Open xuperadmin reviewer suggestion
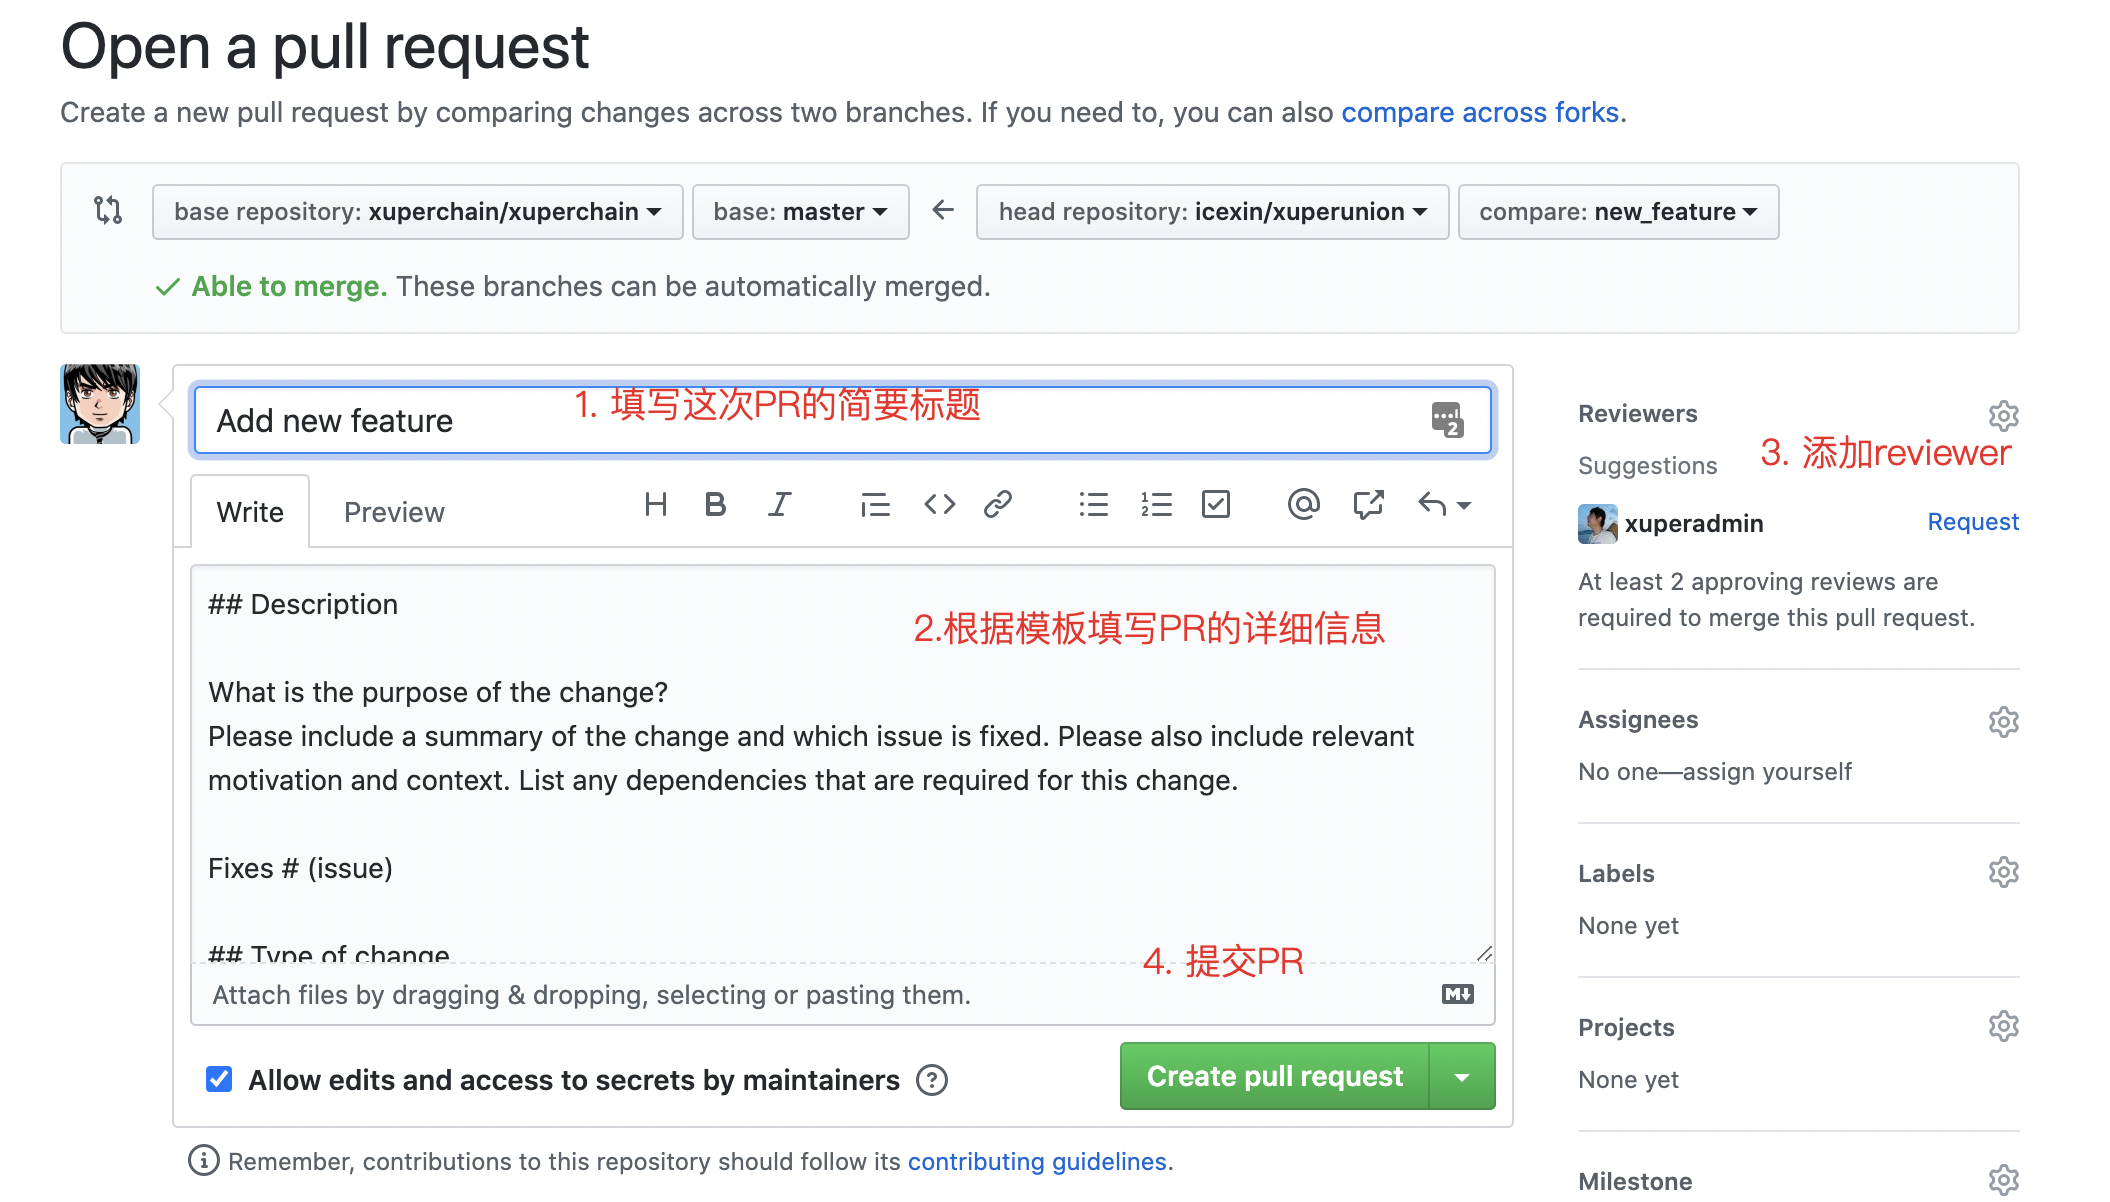Screen dimensions: 2110x1202 1694,524
